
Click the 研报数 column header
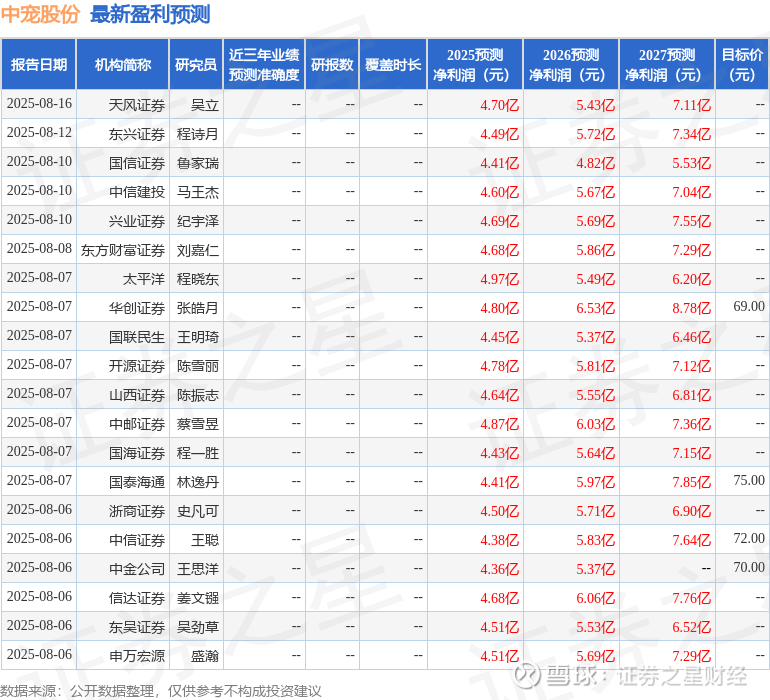(332, 64)
